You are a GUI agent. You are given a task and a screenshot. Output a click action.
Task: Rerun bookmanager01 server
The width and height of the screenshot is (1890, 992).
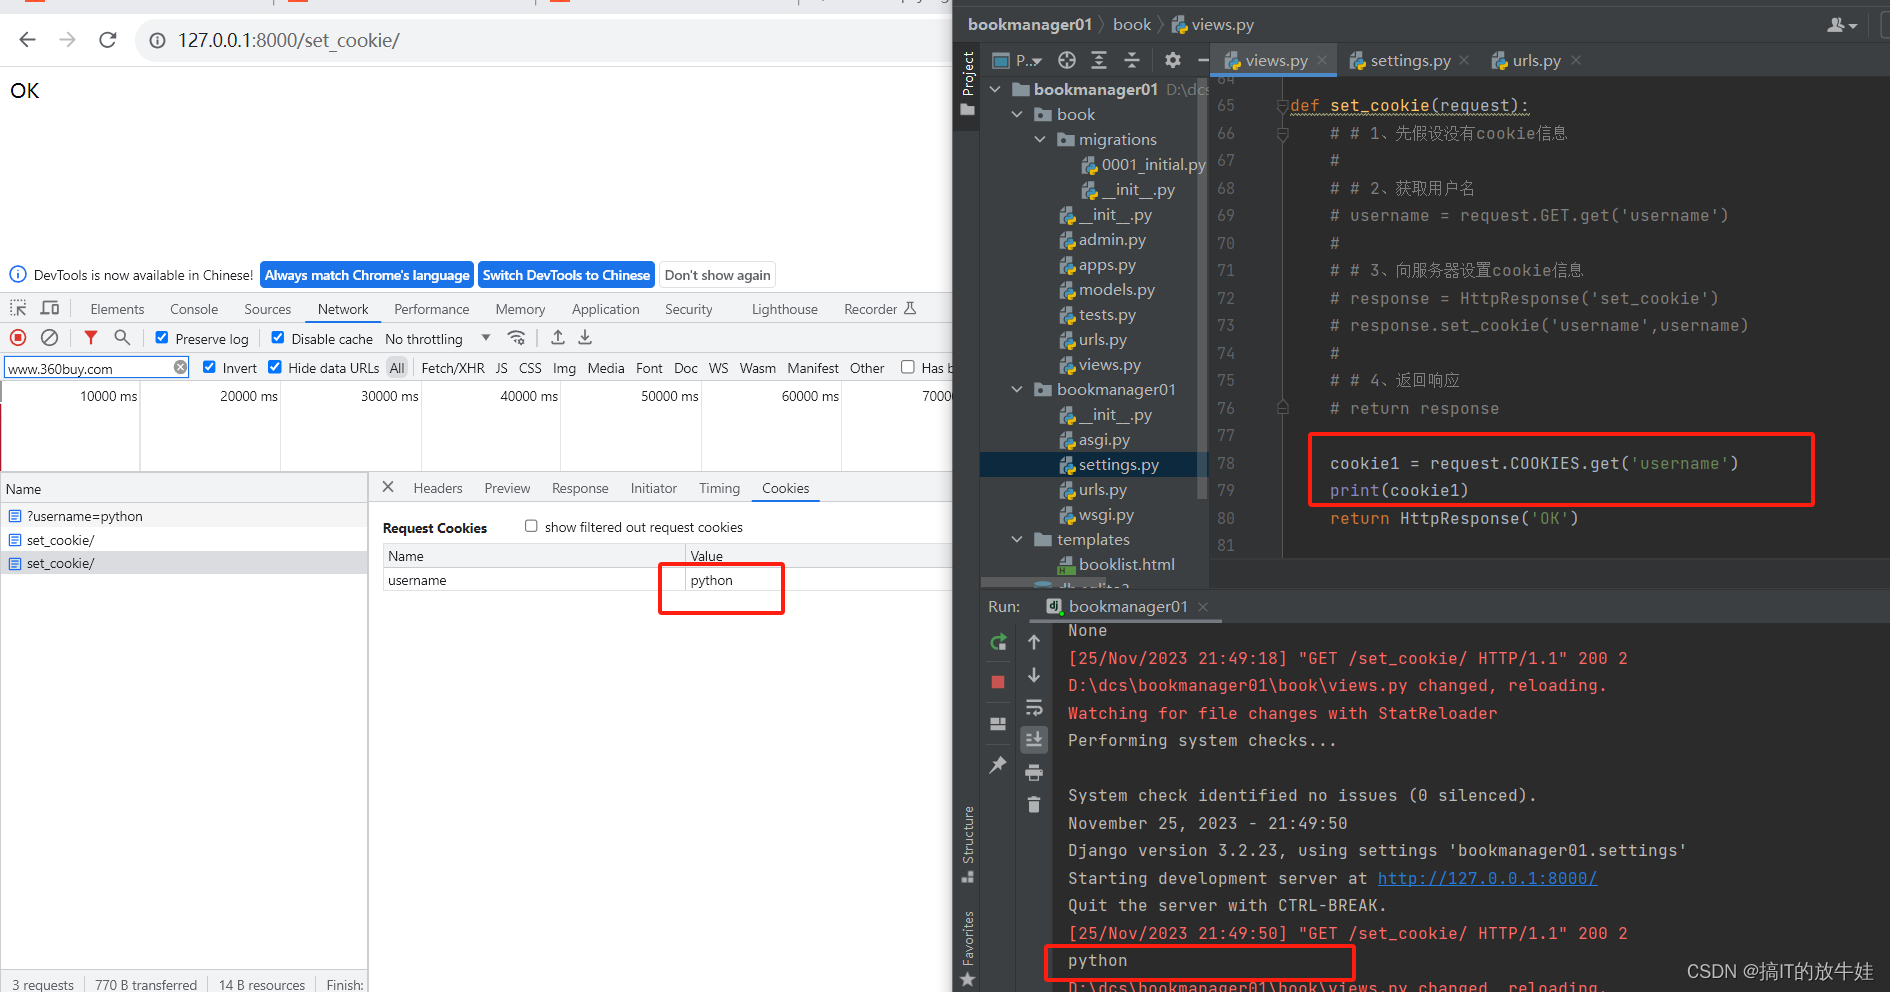998,642
